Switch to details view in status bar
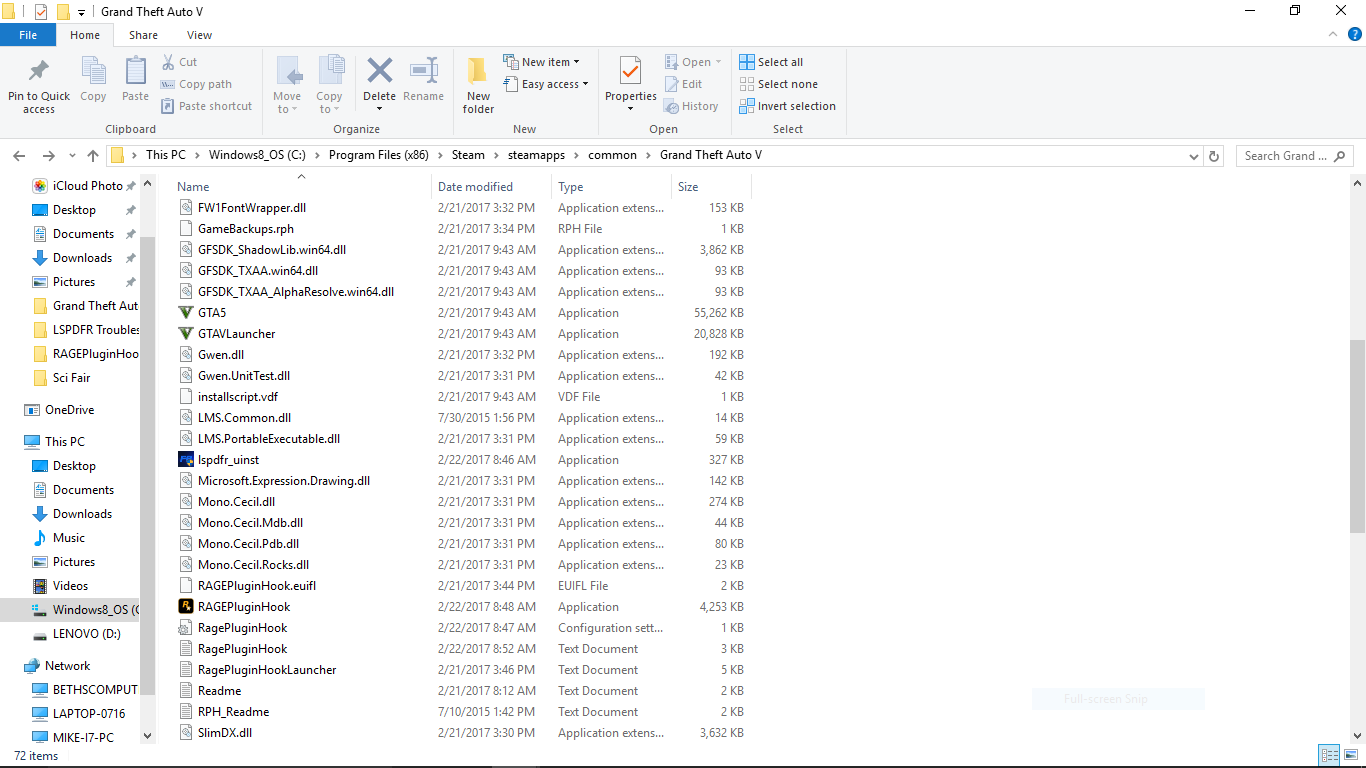This screenshot has height=768, width=1366. tap(1329, 756)
